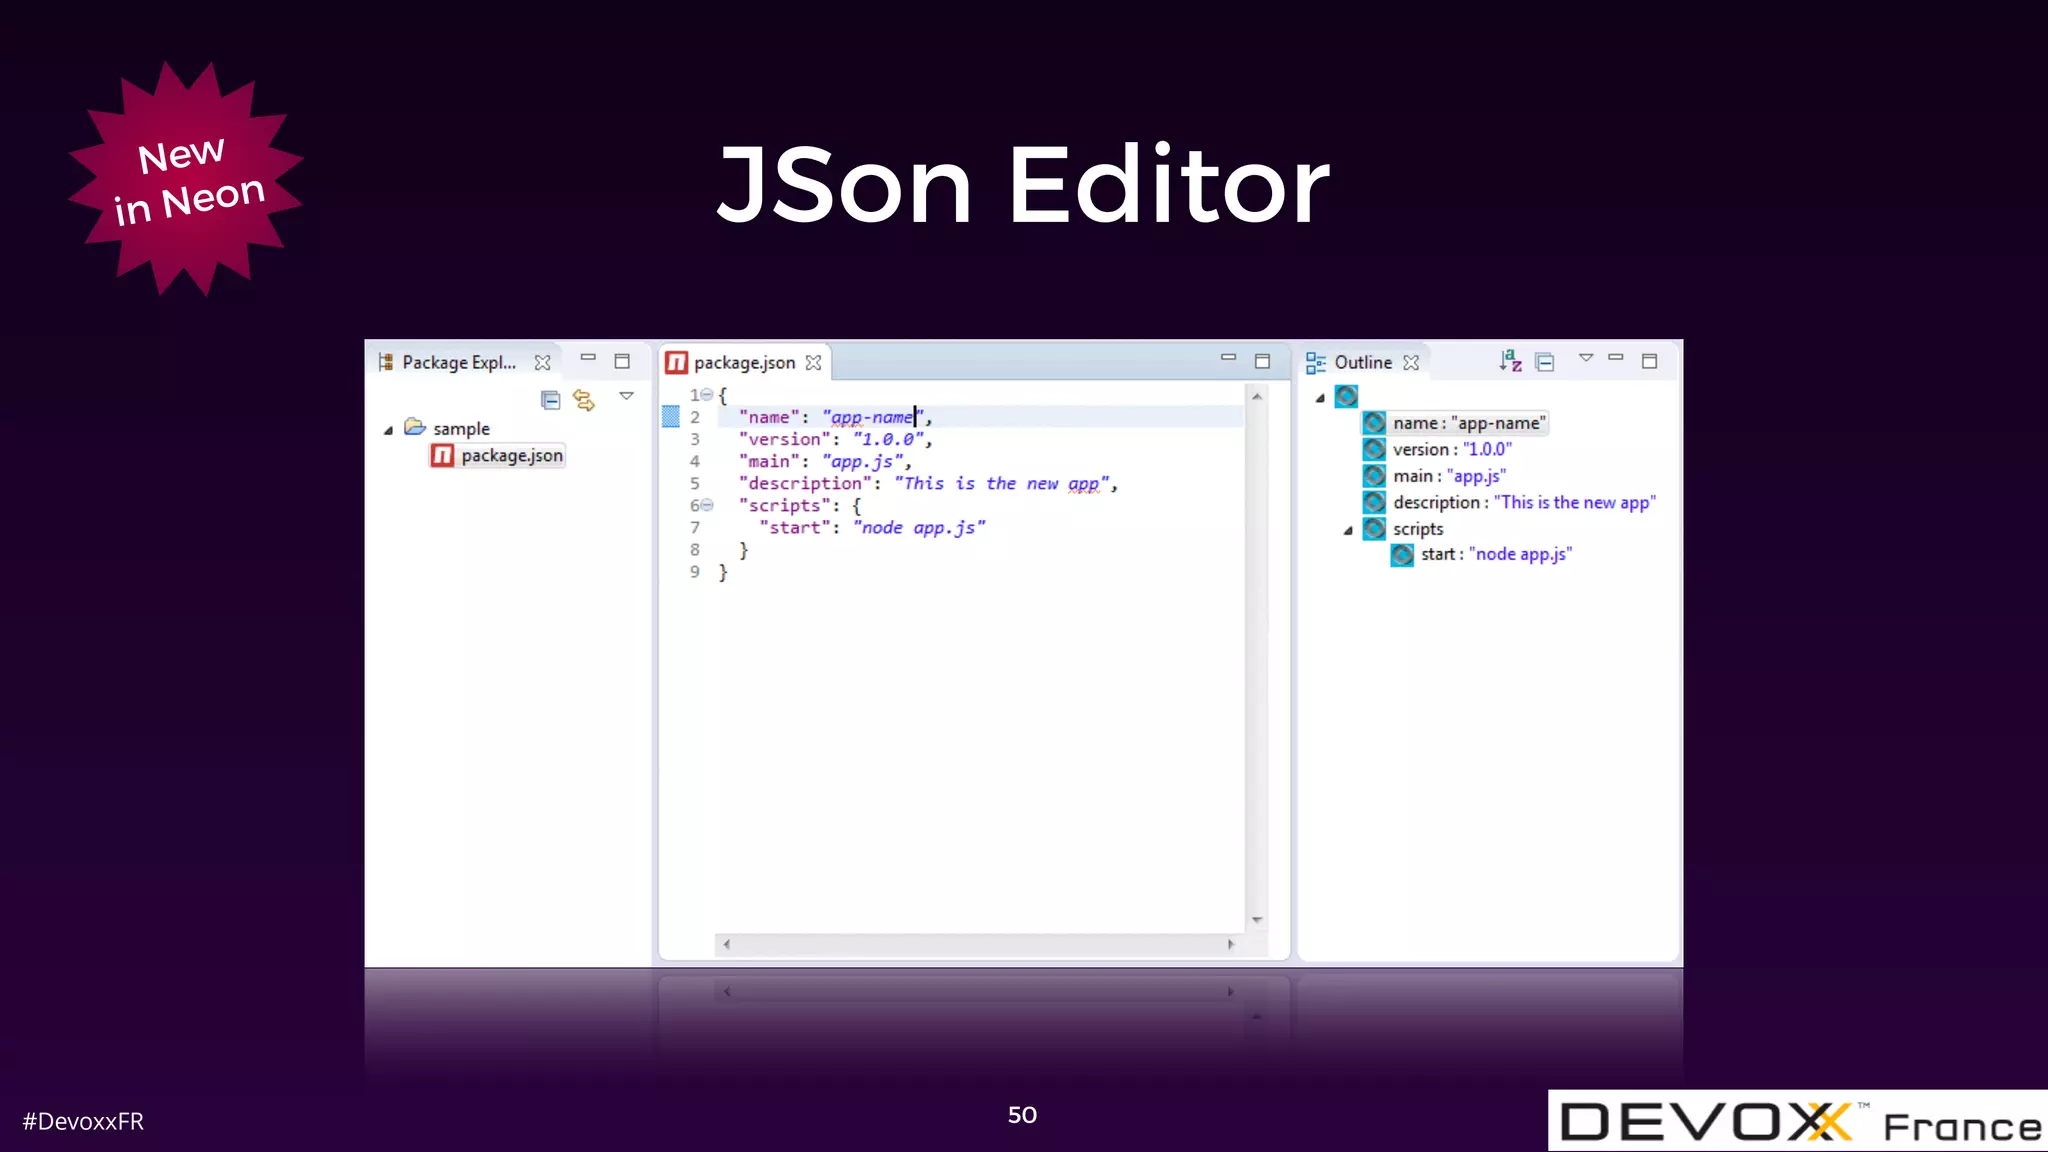Screen dimensions: 2048x1152
Task: Collapse the scripts node in Outline
Action: pos(1348,530)
